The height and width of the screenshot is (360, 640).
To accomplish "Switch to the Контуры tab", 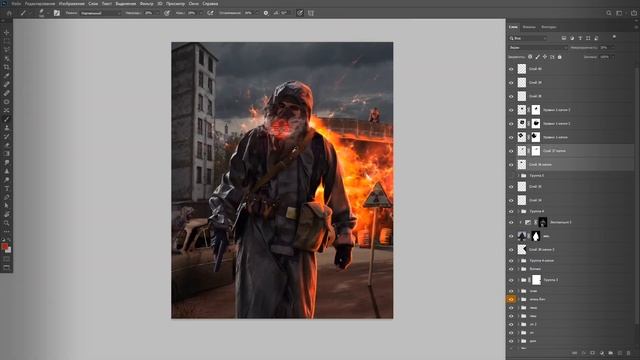I will point(549,27).
